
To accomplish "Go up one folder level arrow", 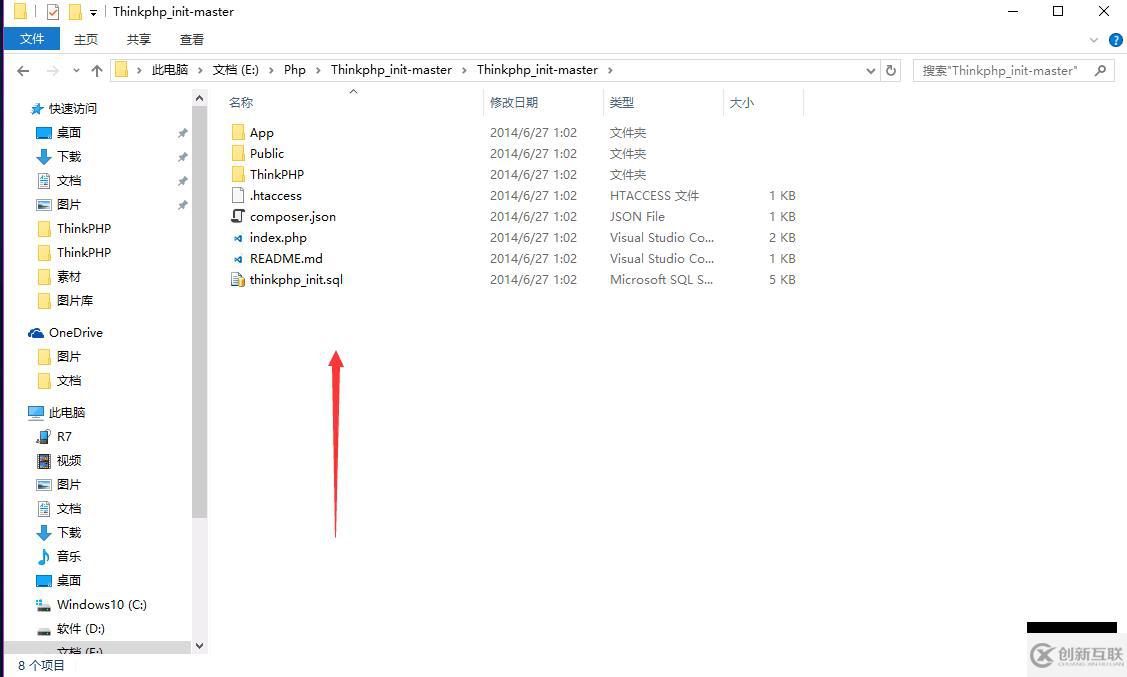I will 97,70.
